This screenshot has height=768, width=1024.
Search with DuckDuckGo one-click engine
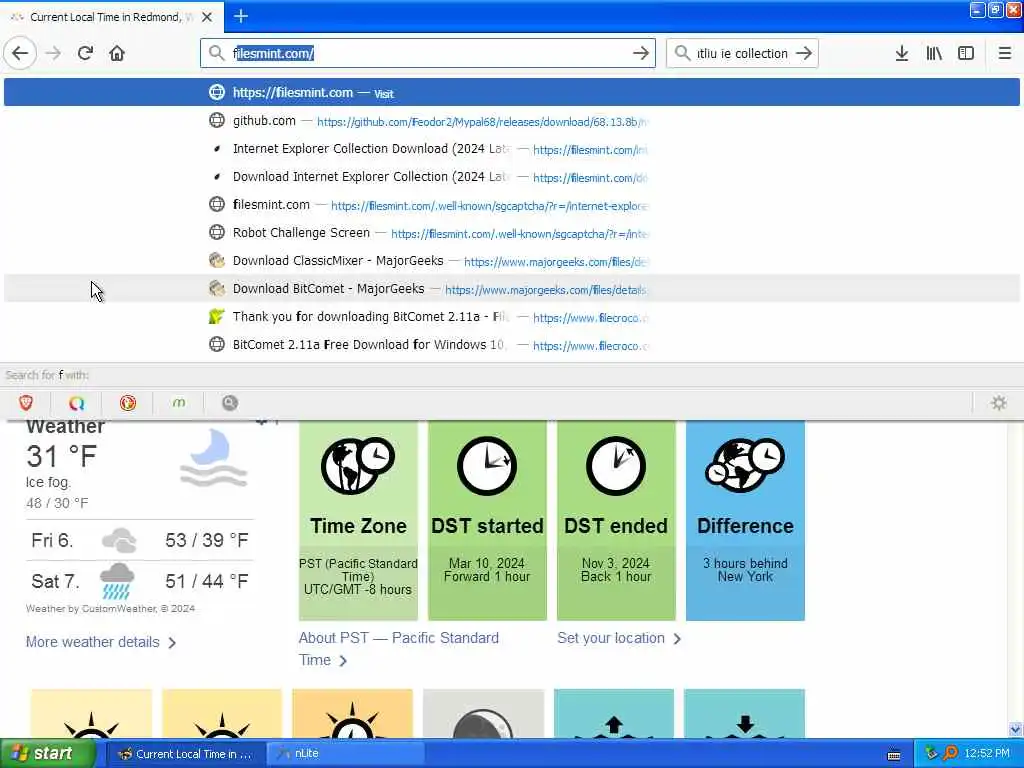[x=127, y=403]
